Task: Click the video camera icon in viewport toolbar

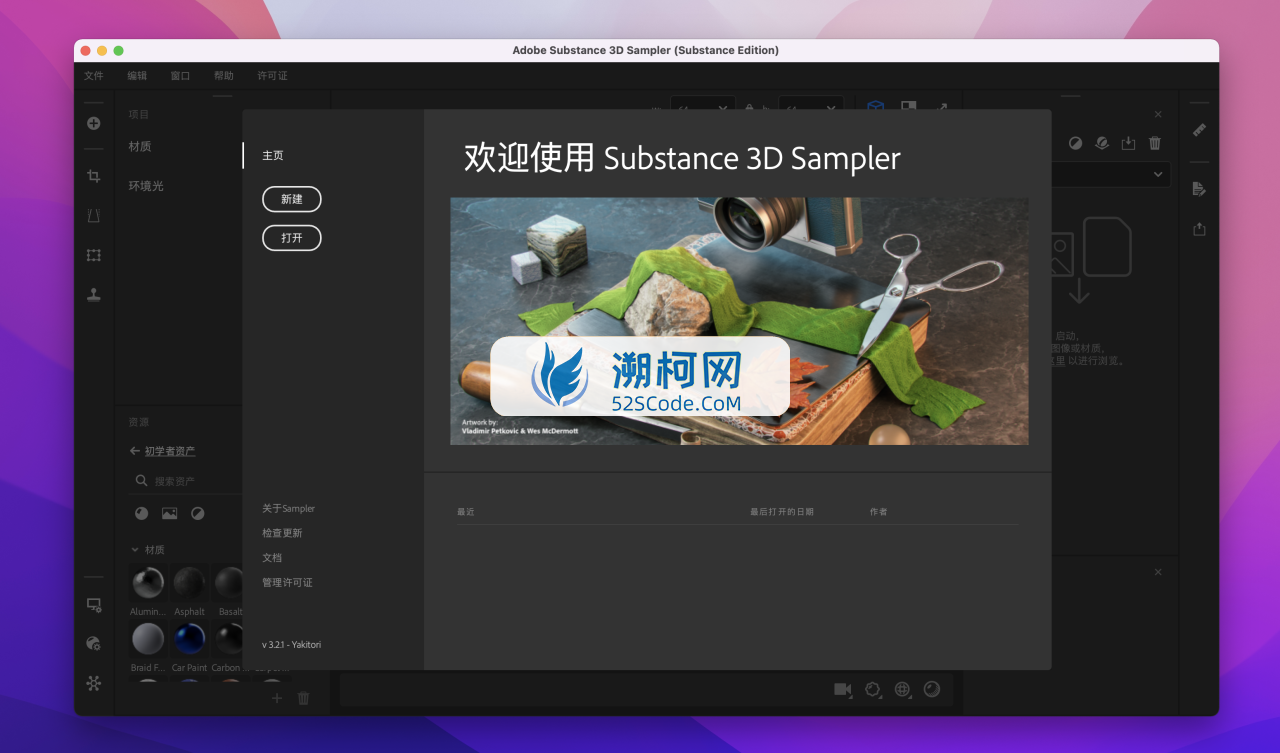Action: click(842, 689)
